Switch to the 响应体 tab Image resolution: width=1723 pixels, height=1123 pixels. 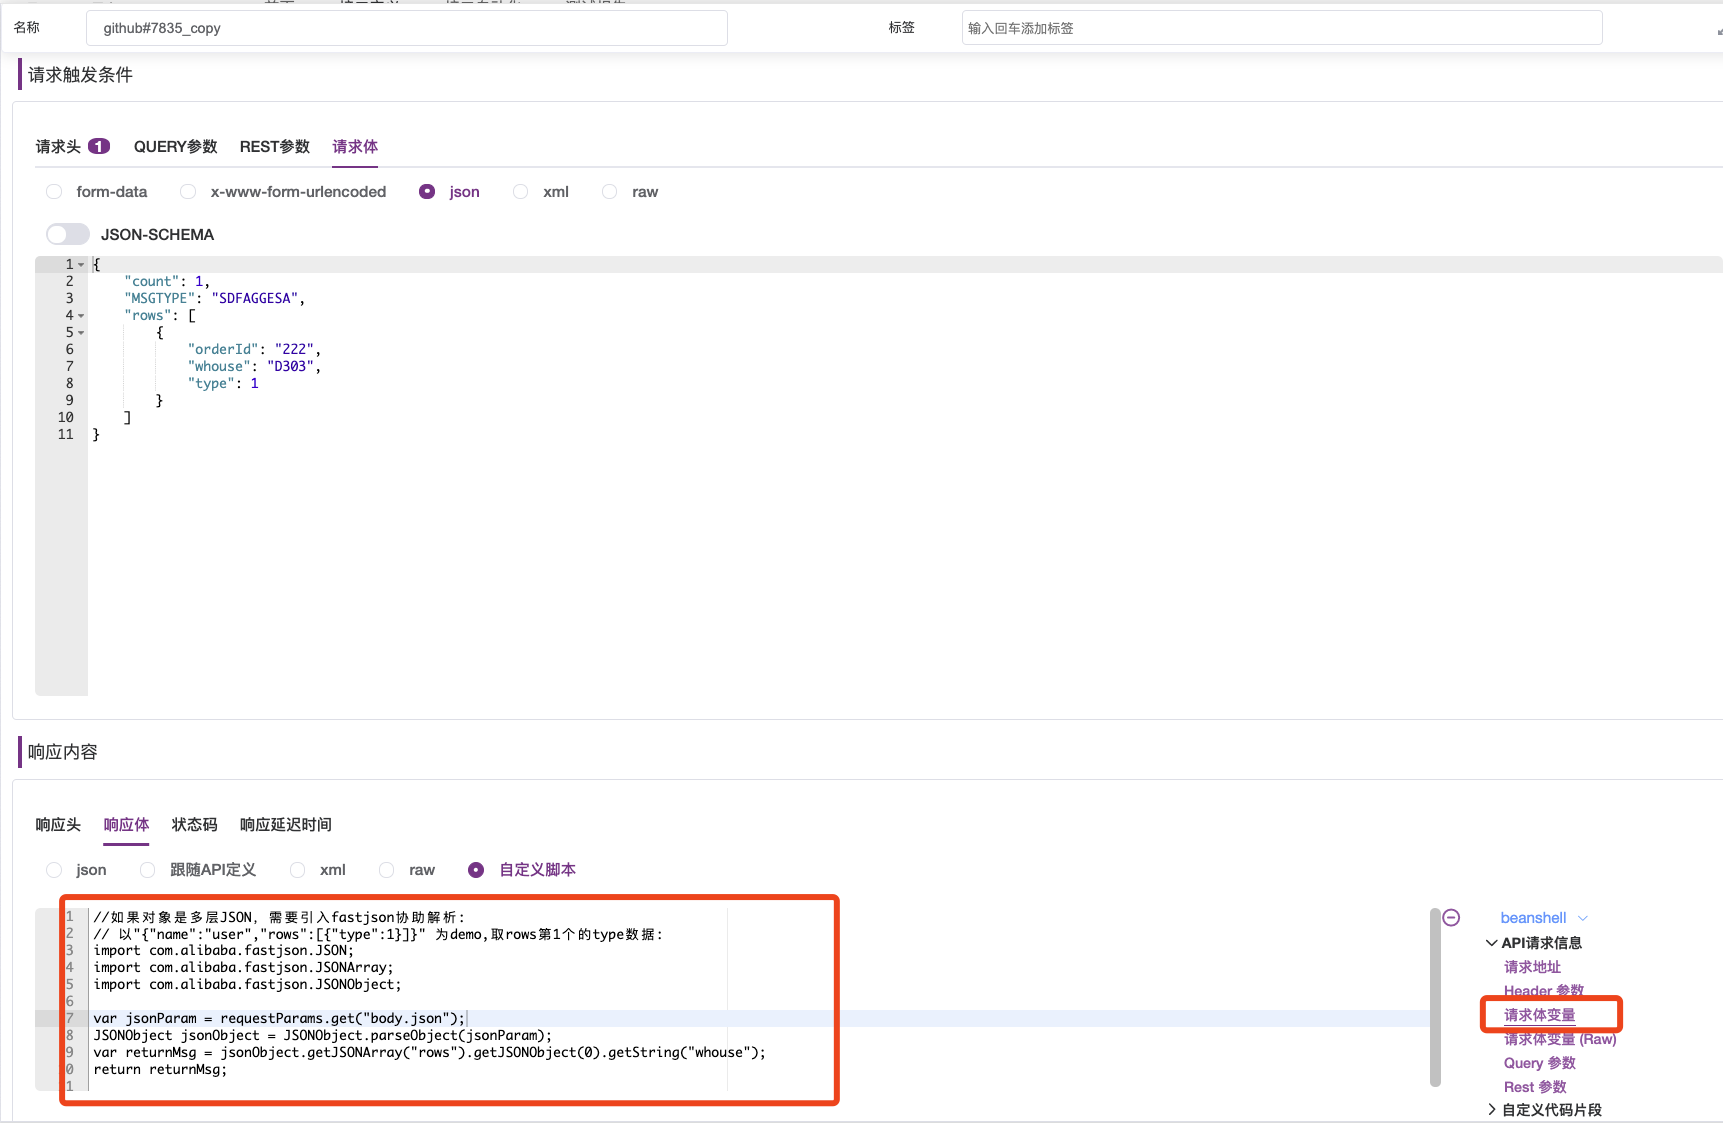(x=126, y=825)
